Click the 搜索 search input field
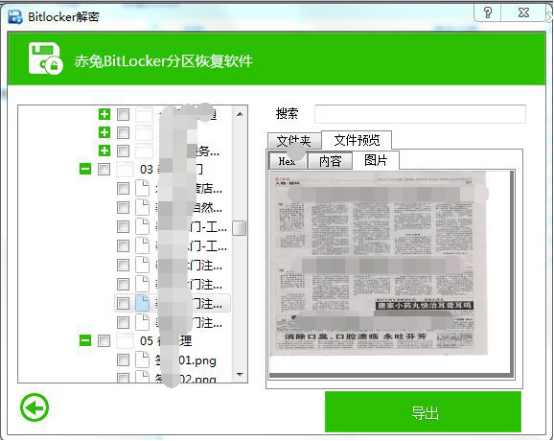The image size is (554, 441). [x=420, y=114]
